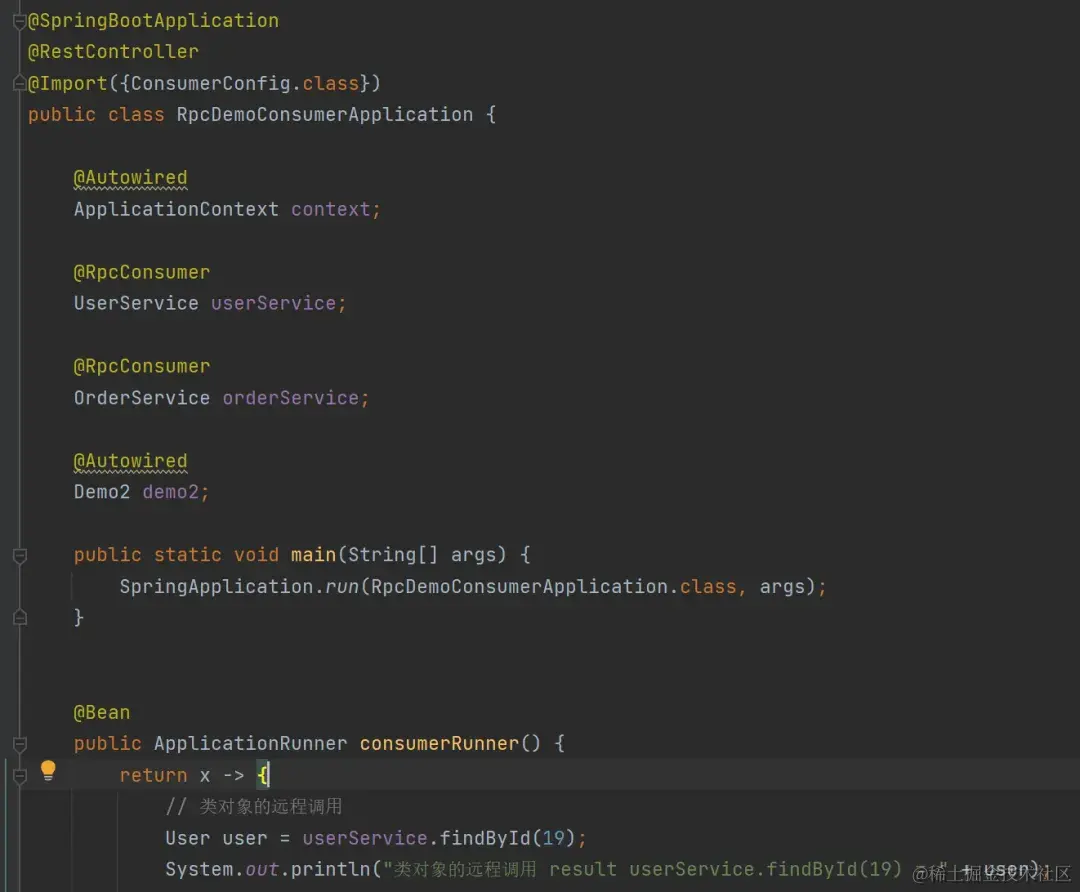Screen dimensions: 1080x892
Task: Collapse the lambda fold at return x line
Action: tap(20, 776)
